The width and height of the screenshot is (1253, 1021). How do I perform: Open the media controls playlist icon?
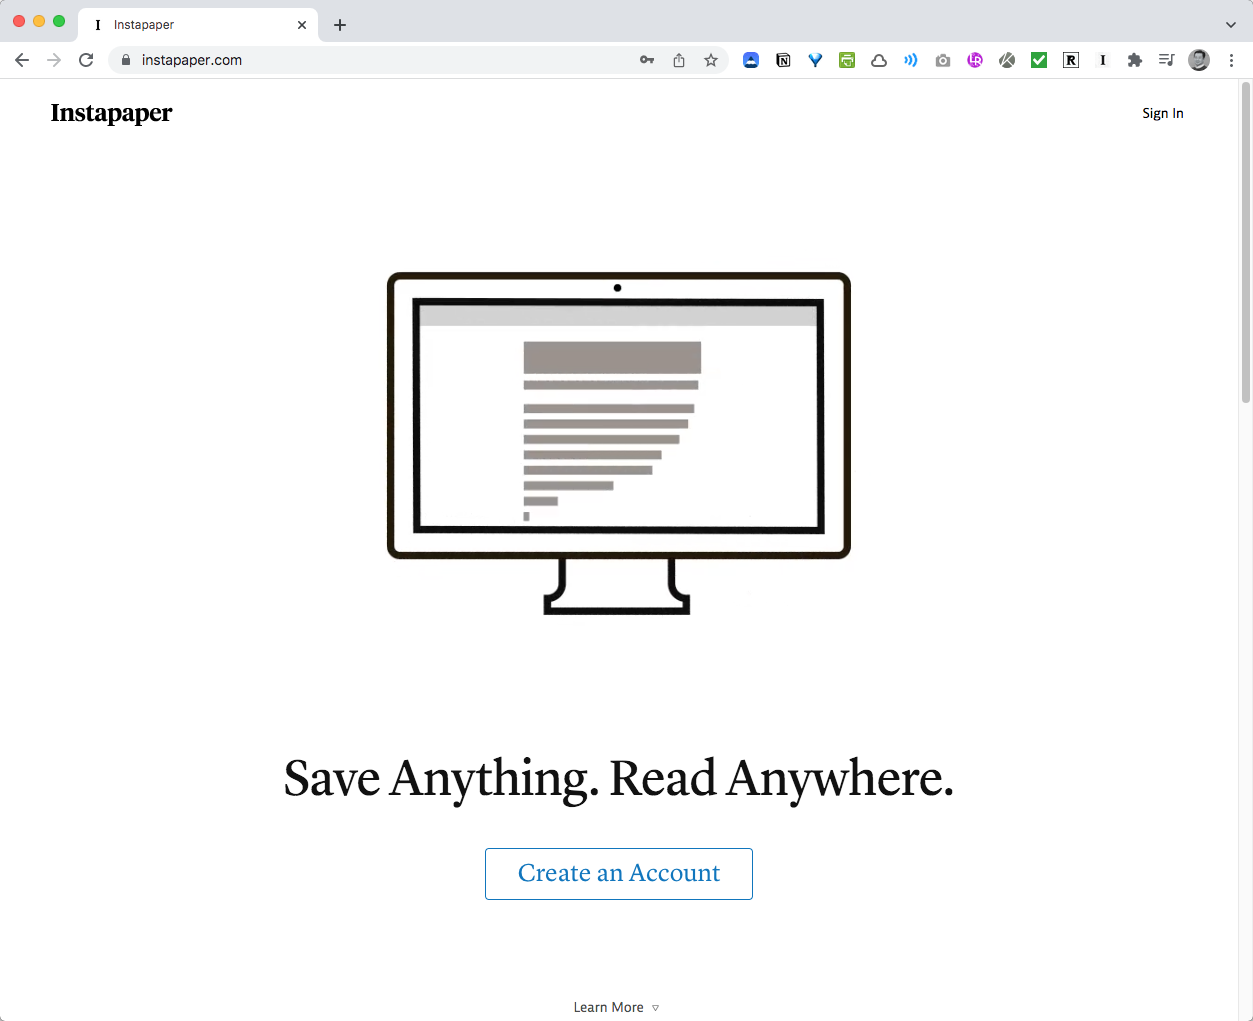pos(1166,60)
